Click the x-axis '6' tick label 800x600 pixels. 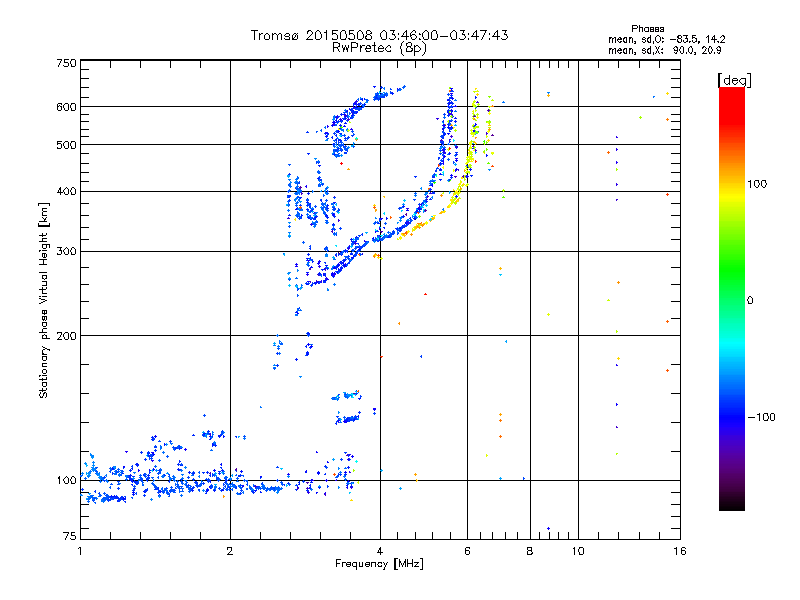[x=467, y=551]
